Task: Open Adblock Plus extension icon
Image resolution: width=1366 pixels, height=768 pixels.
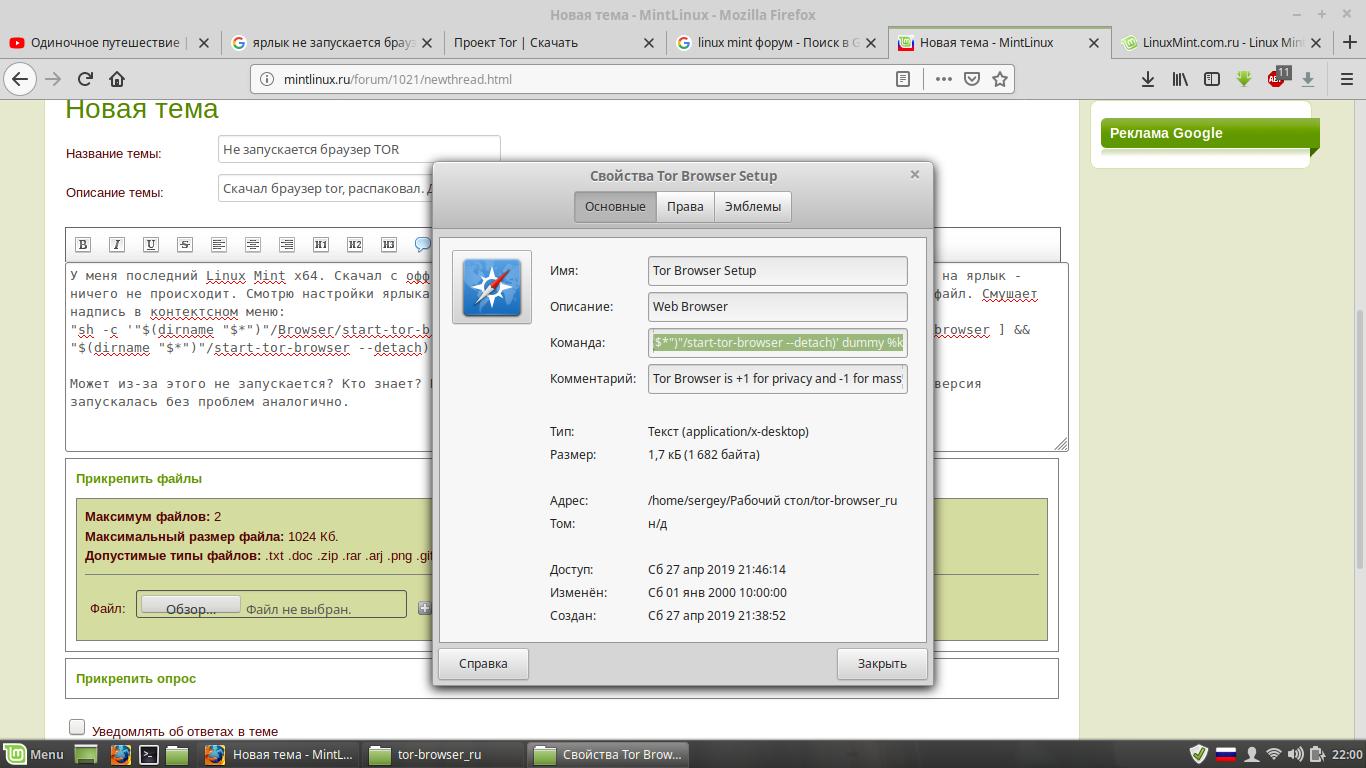Action: 1277,79
